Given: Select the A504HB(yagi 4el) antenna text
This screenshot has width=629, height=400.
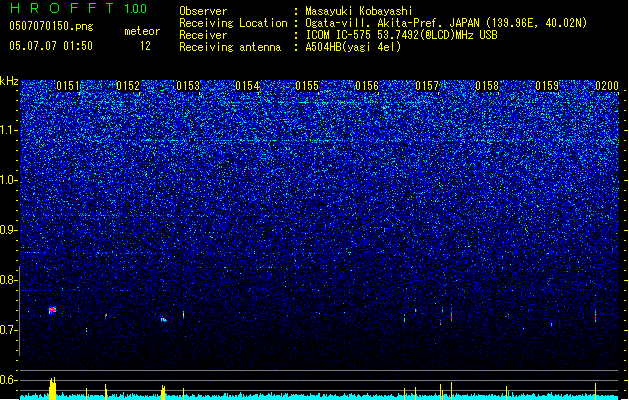Looking at the screenshot, I should point(353,47).
